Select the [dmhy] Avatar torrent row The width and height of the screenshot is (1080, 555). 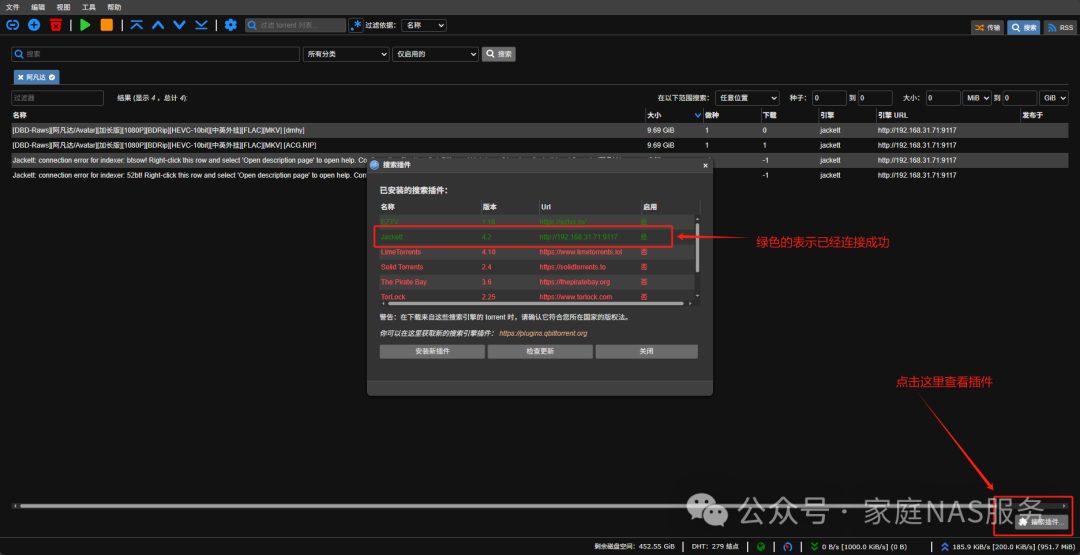coord(540,130)
